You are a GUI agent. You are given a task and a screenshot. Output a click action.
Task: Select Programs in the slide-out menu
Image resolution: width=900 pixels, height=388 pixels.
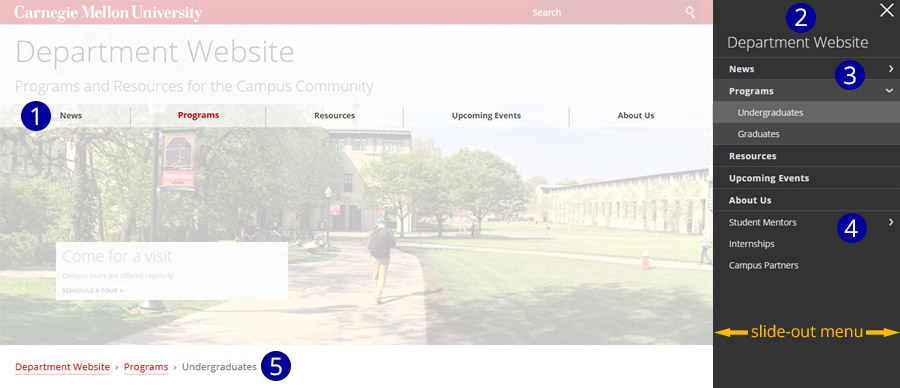(751, 91)
